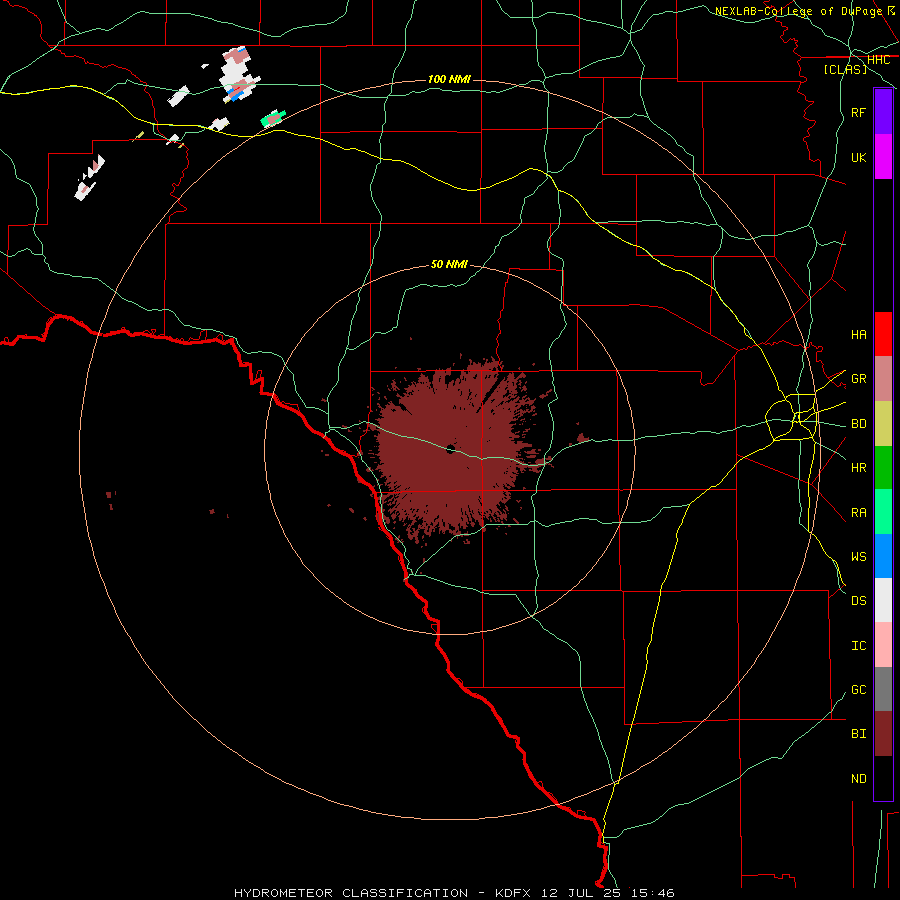Click the RF purple legend color swatch
The height and width of the screenshot is (900, 900).
883,112
